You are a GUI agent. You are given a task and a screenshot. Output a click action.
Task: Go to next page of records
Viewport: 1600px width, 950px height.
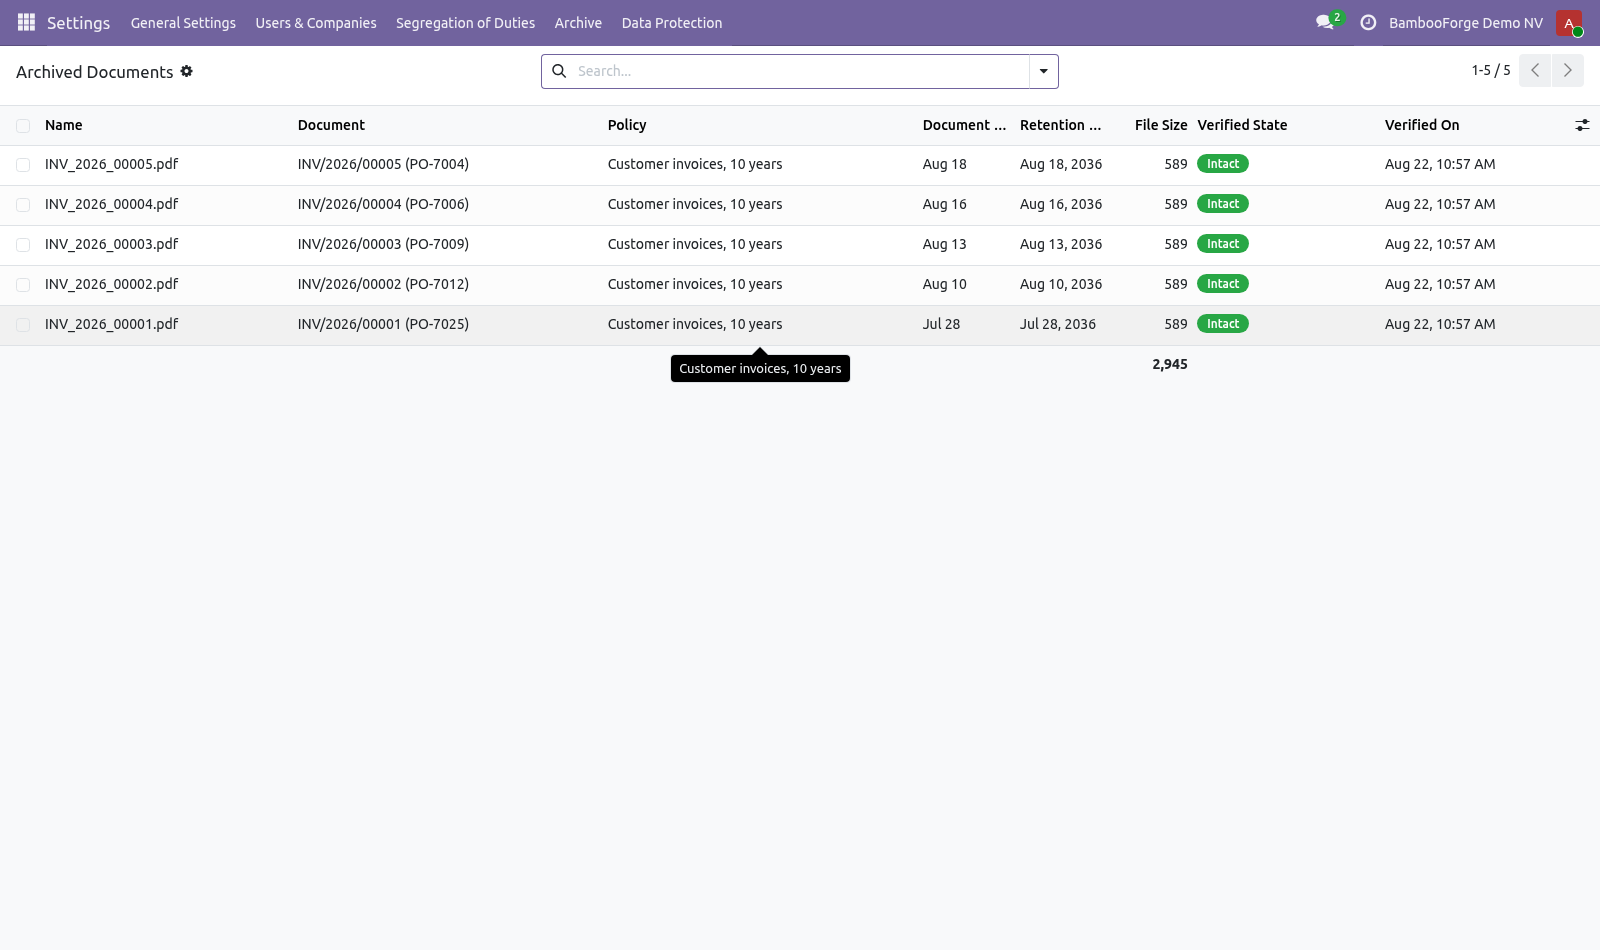[x=1567, y=70]
